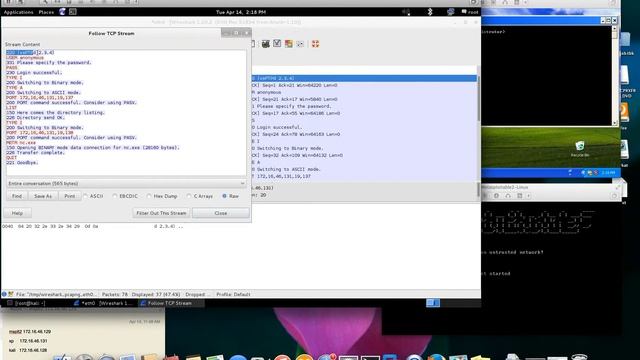Click the network icon in Kali panel
Viewport: 640px width, 360px height.
tap(451, 12)
